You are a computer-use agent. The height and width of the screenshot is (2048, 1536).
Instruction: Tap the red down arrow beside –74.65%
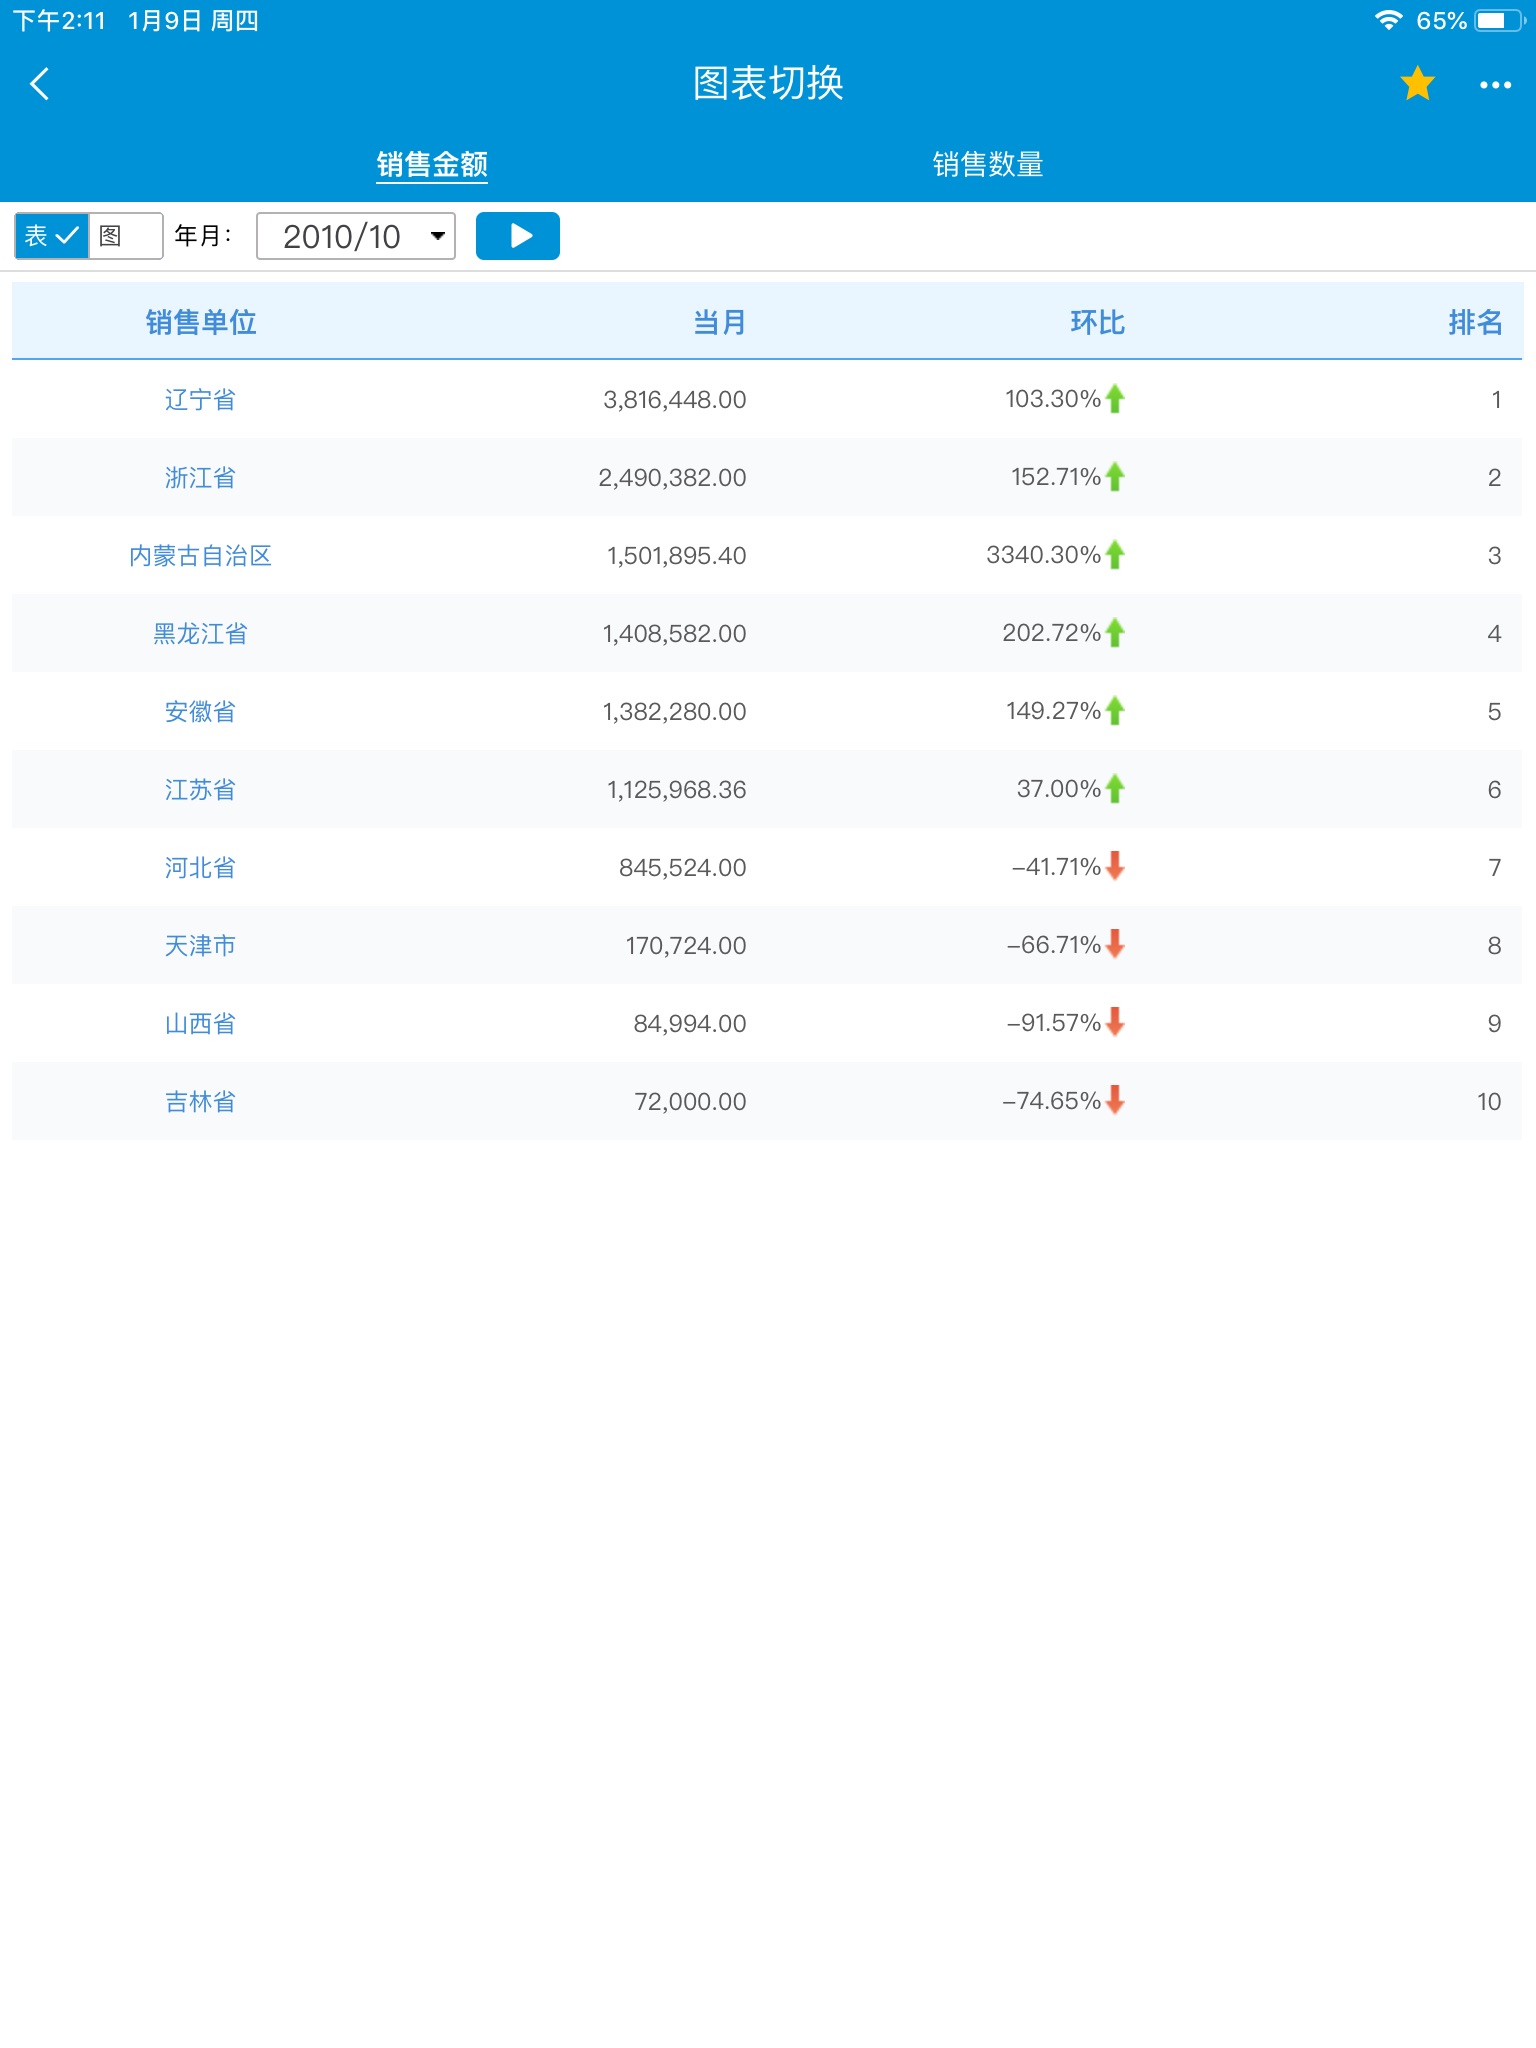1115,1100
